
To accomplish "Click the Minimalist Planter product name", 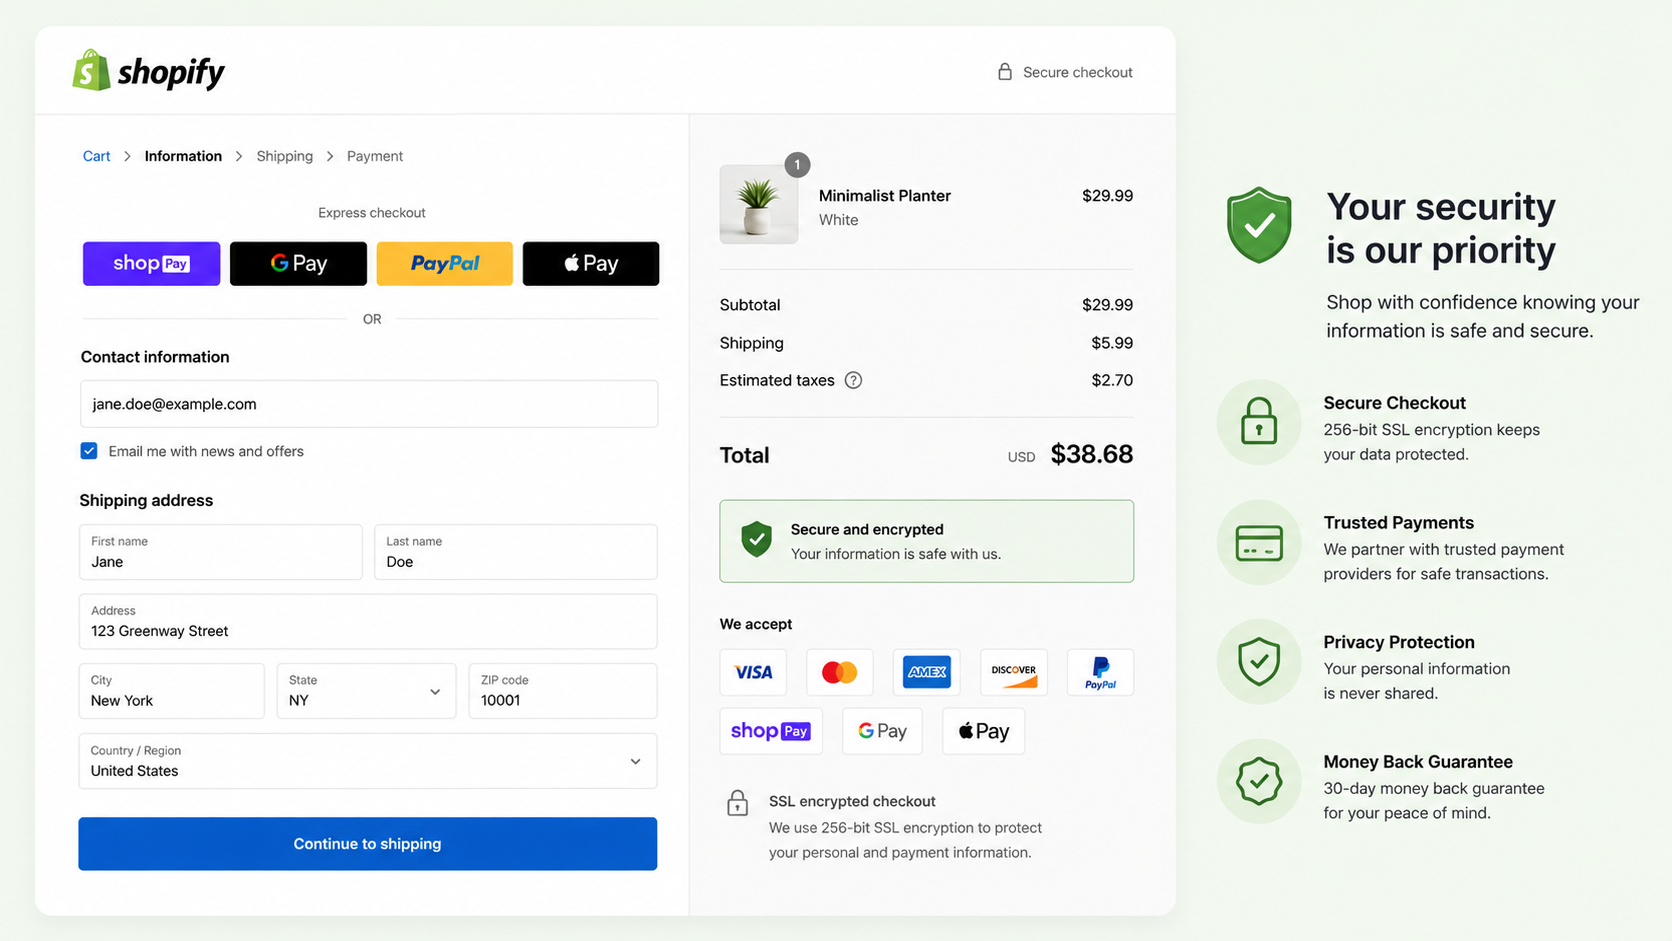I will coord(885,196).
